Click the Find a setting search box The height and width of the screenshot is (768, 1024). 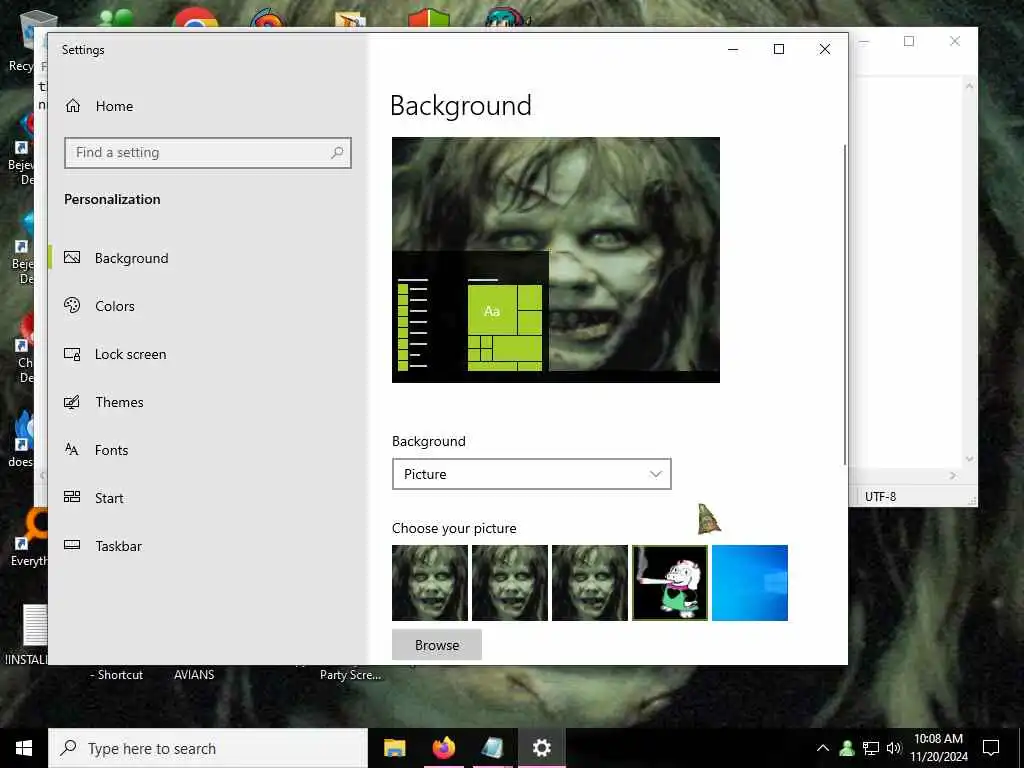[208, 153]
